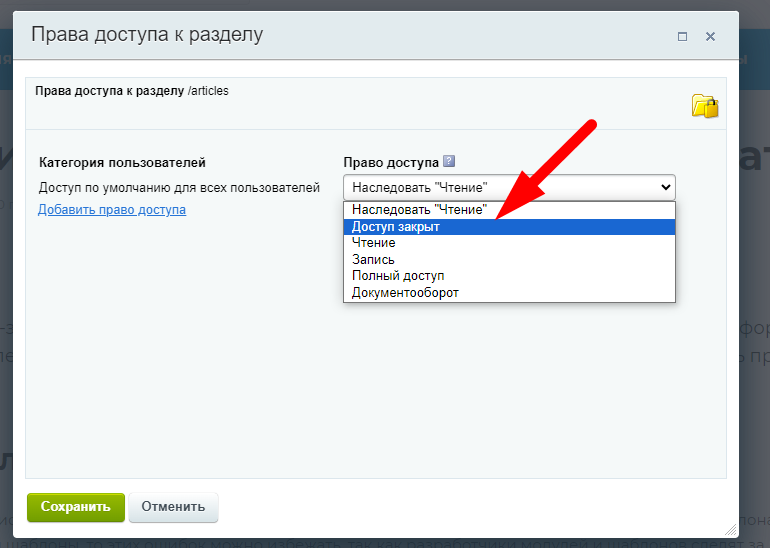Click the Категория пользователей column header

(x=122, y=162)
